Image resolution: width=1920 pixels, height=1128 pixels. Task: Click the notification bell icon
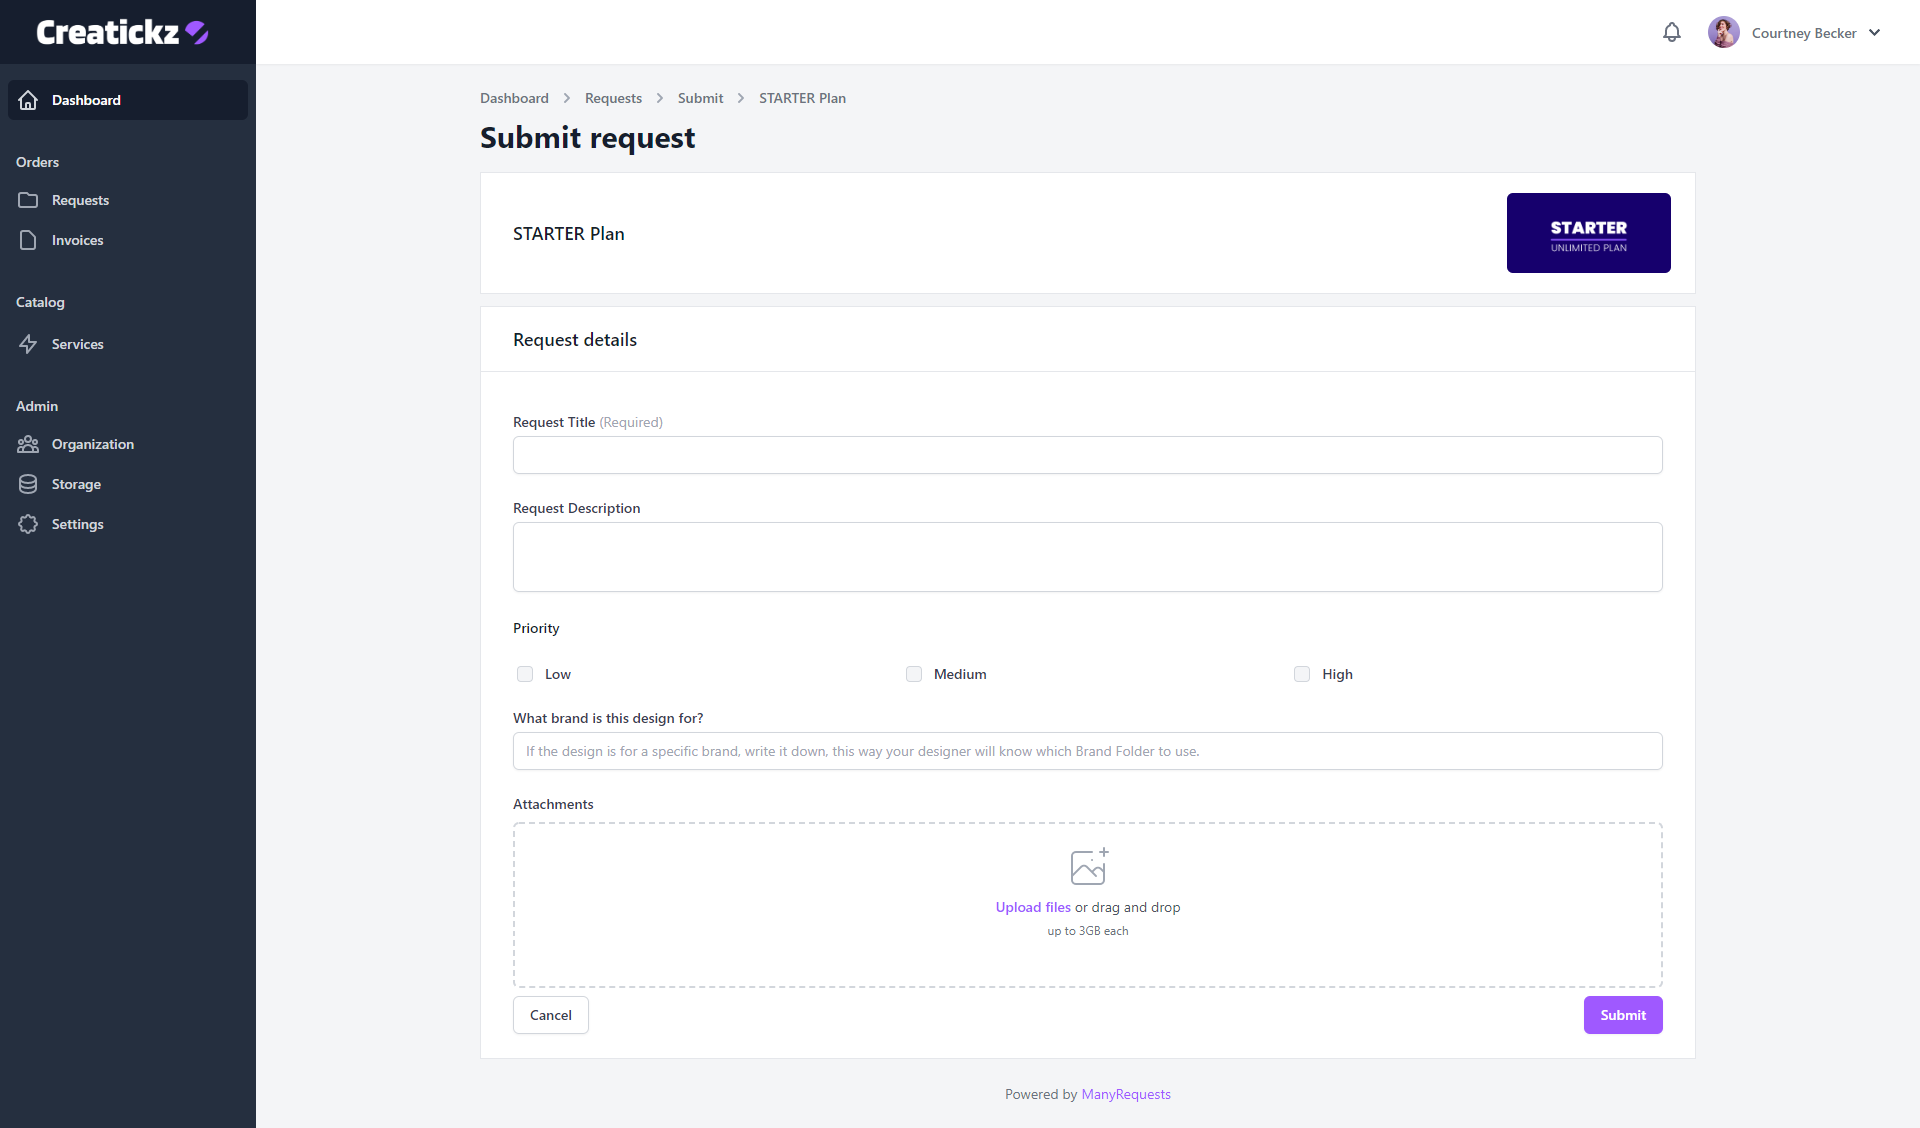(x=1671, y=33)
